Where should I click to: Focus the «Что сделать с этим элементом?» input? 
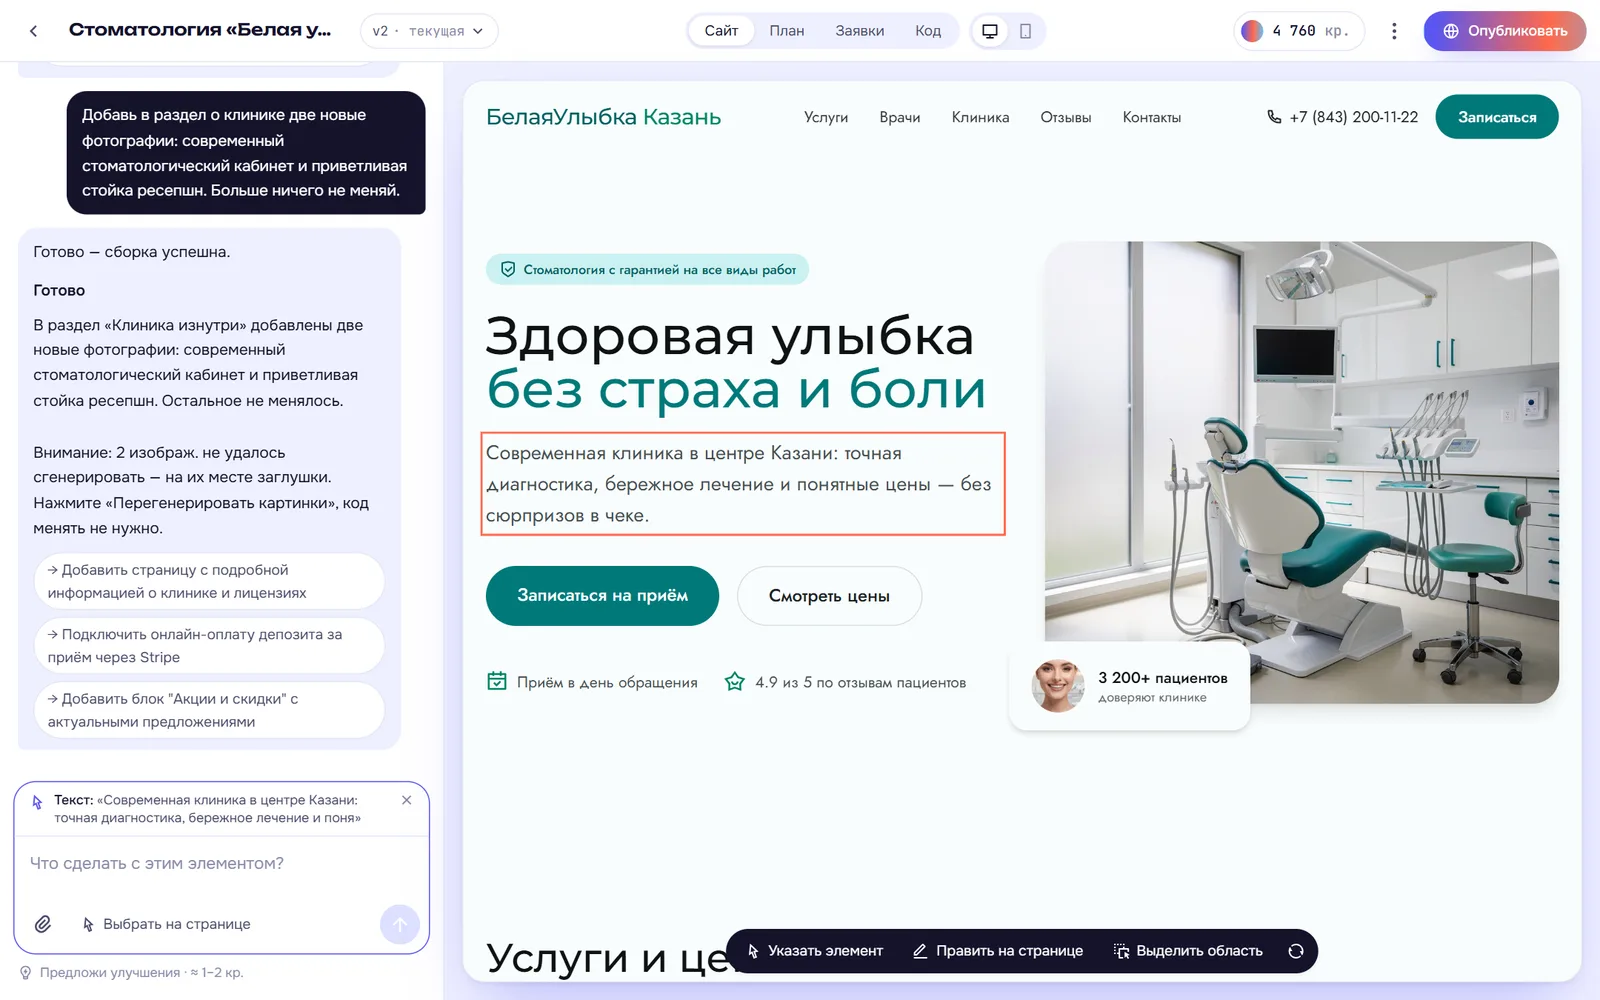221,863
